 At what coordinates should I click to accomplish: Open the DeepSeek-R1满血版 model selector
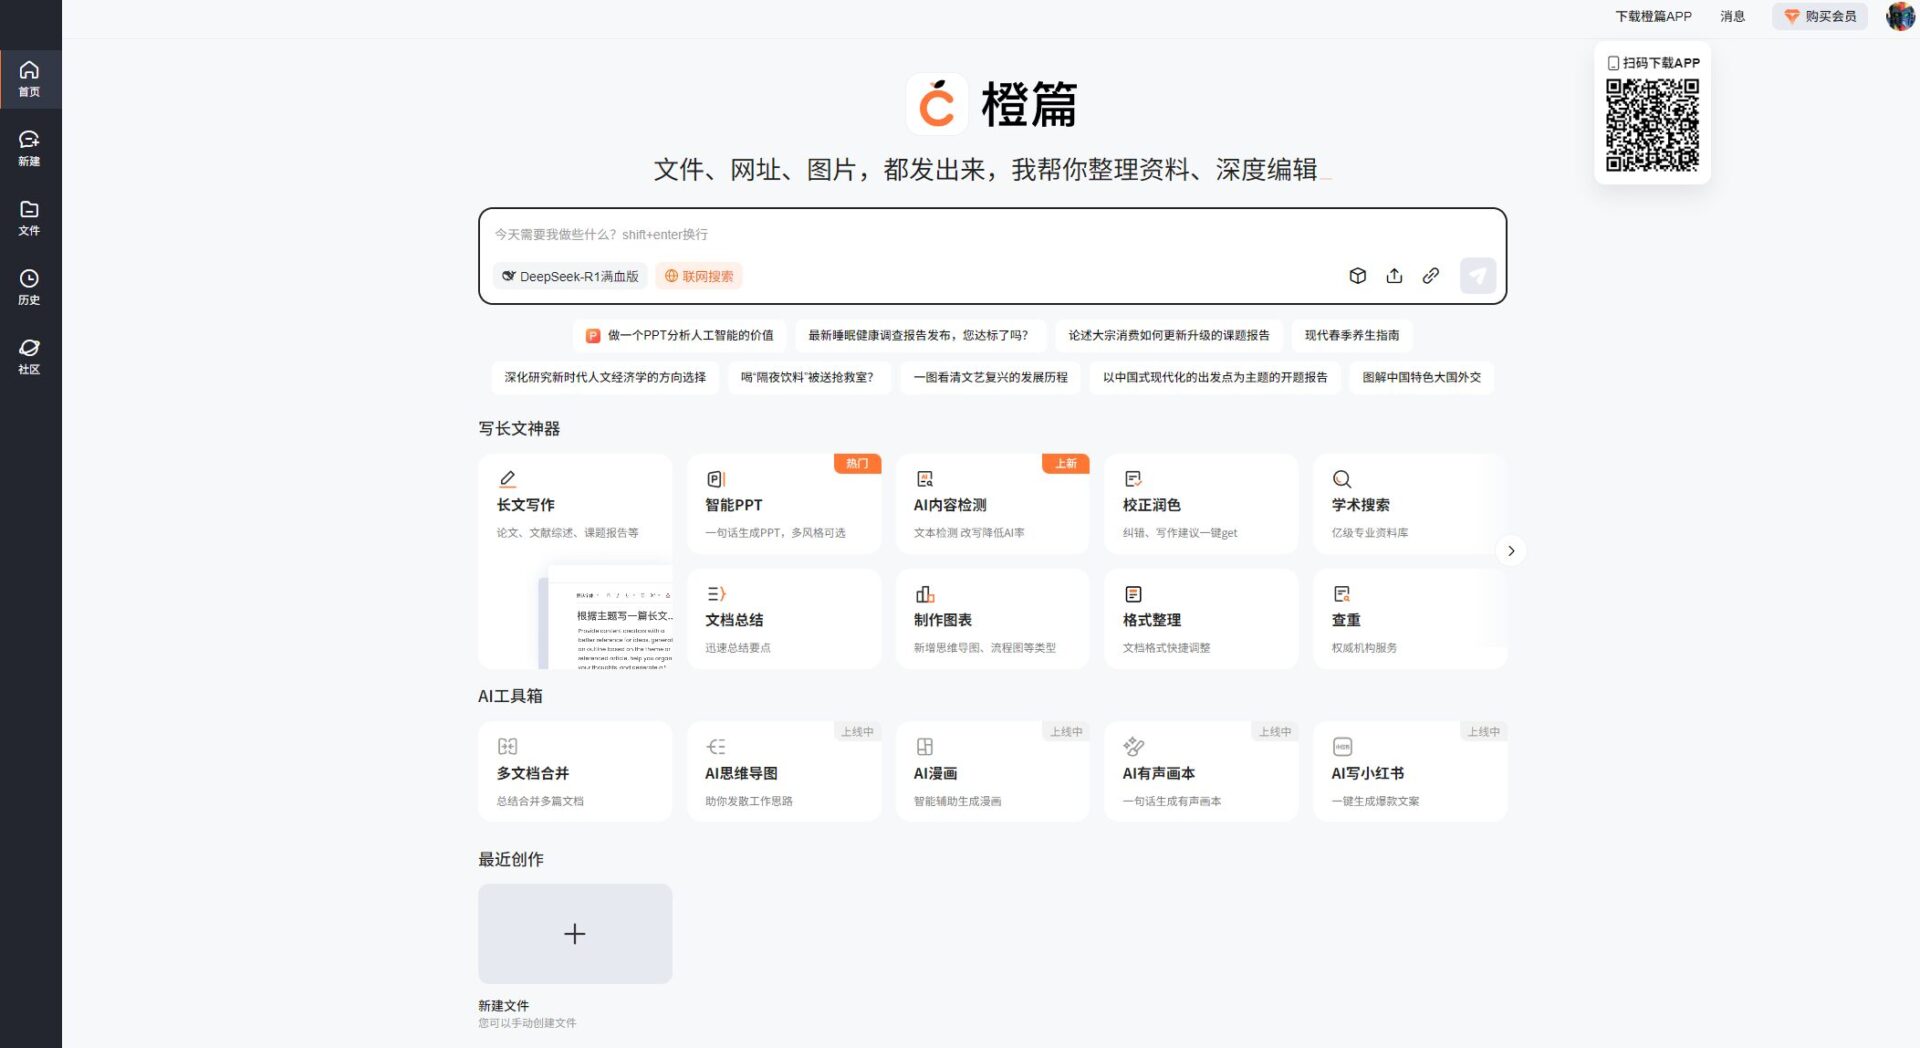570,276
